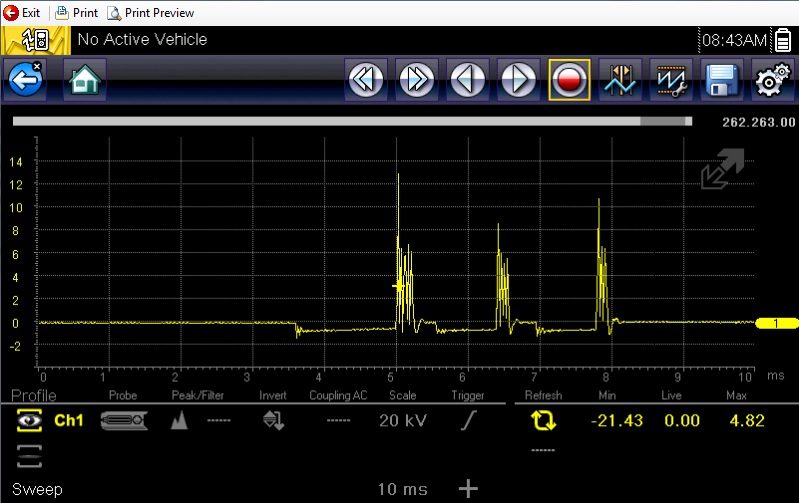Toggle Ch1 visibility with the eye icon
Screen dimensions: 799x503
pyautogui.click(x=30, y=420)
